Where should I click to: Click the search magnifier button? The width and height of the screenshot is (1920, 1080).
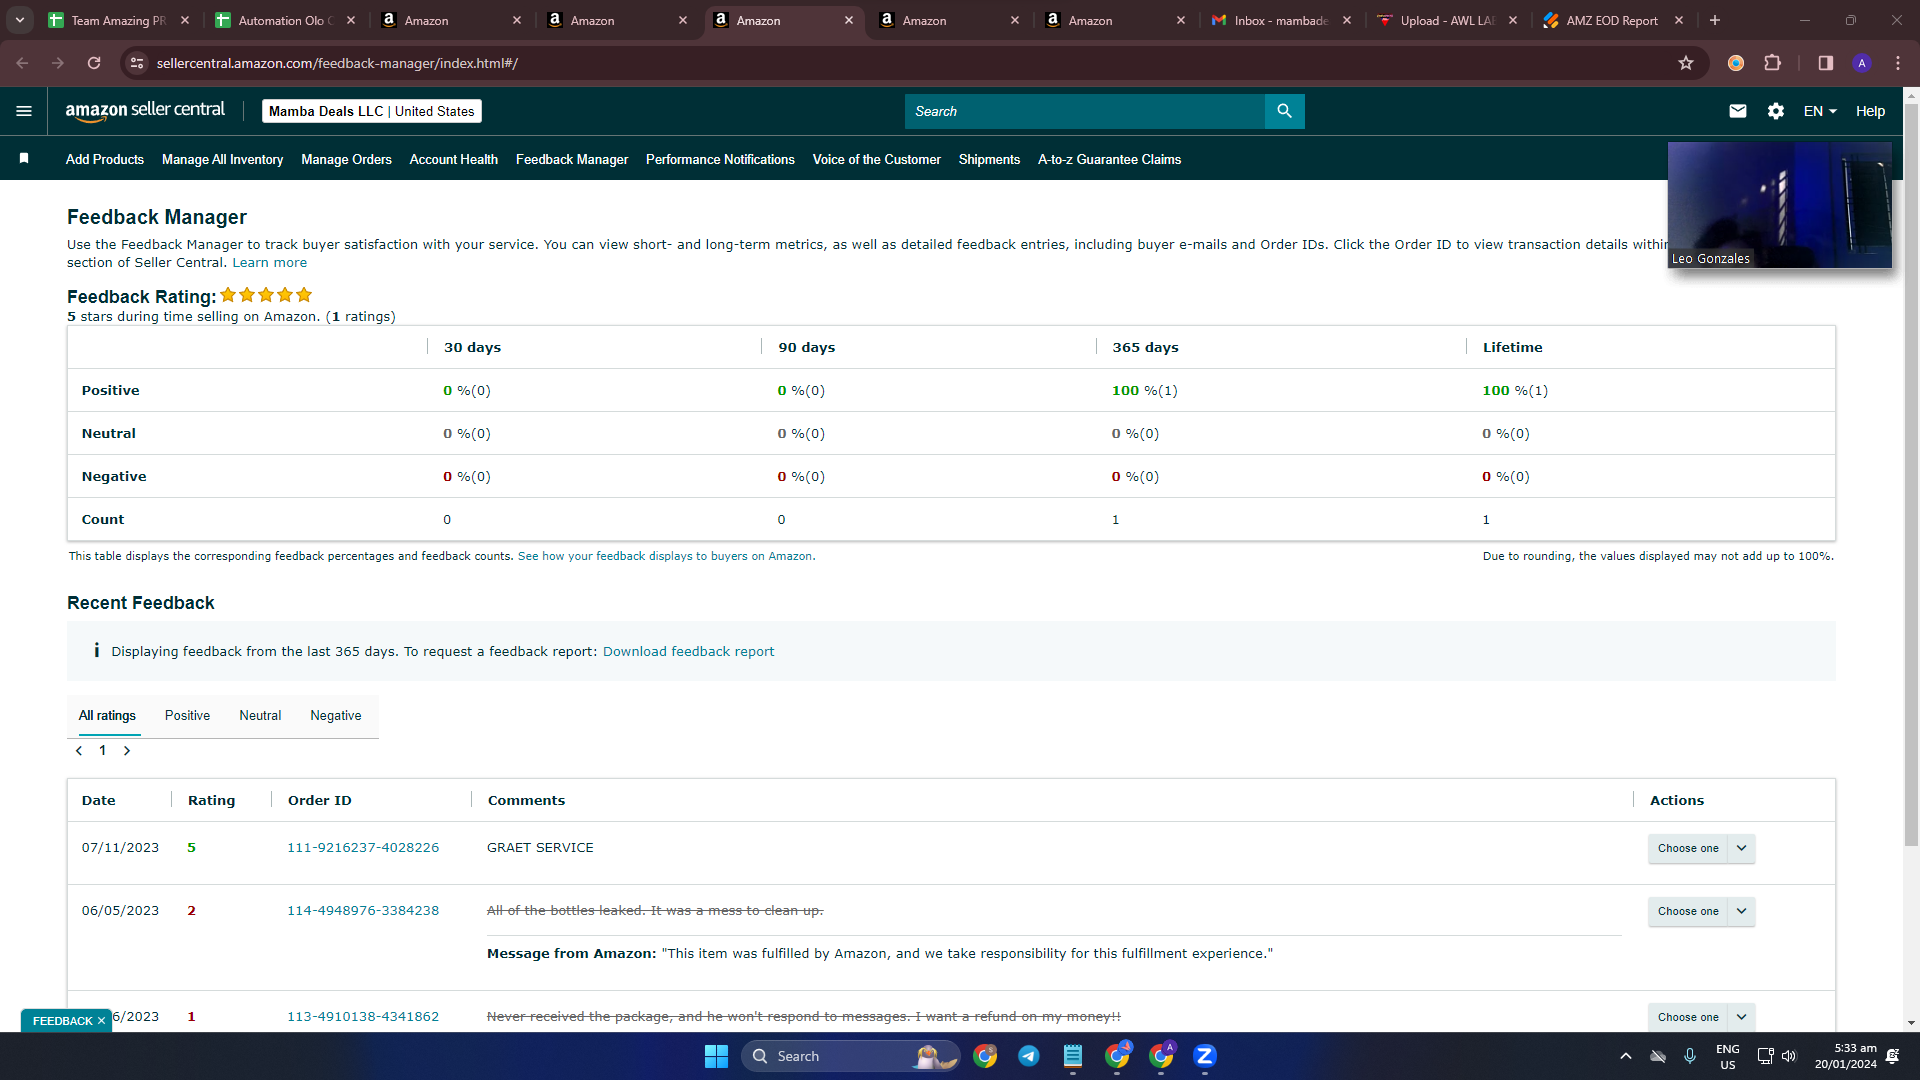pyautogui.click(x=1285, y=111)
